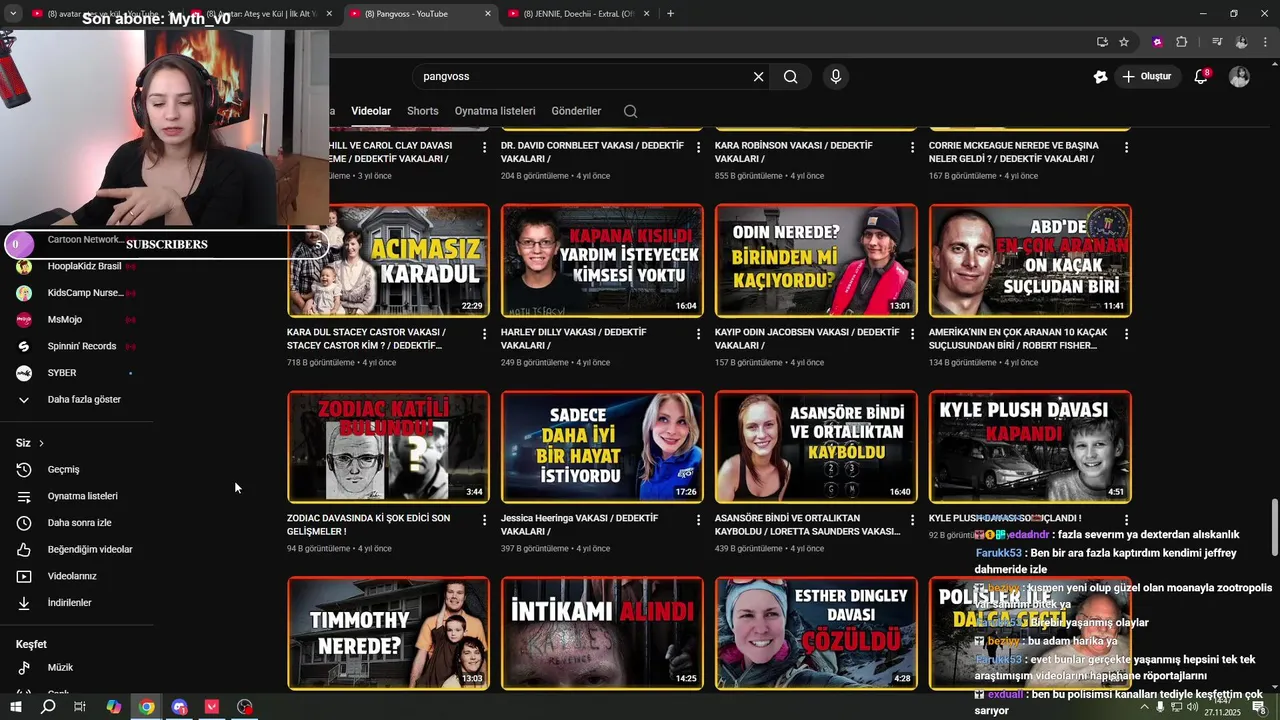Click the purple extension icon in the Chrome toolbar
This screenshot has height=720, width=1280.
[x=1157, y=42]
